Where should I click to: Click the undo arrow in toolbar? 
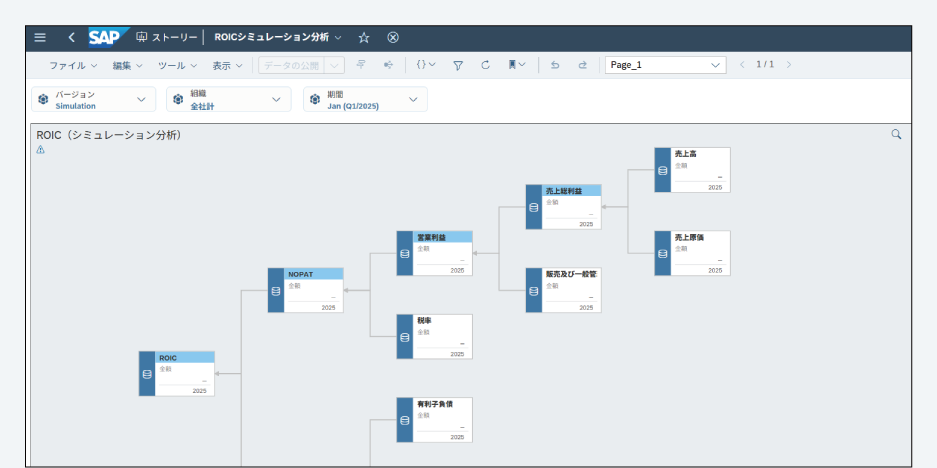(555, 65)
